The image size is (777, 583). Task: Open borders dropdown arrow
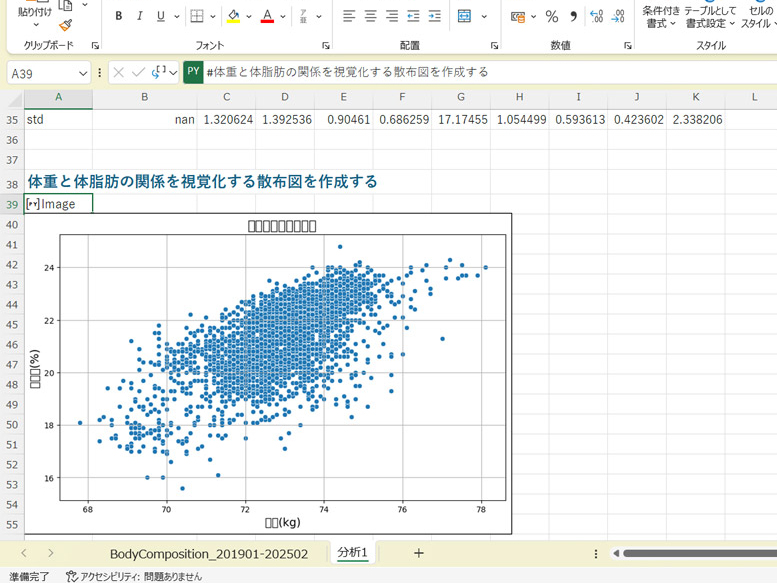213,17
